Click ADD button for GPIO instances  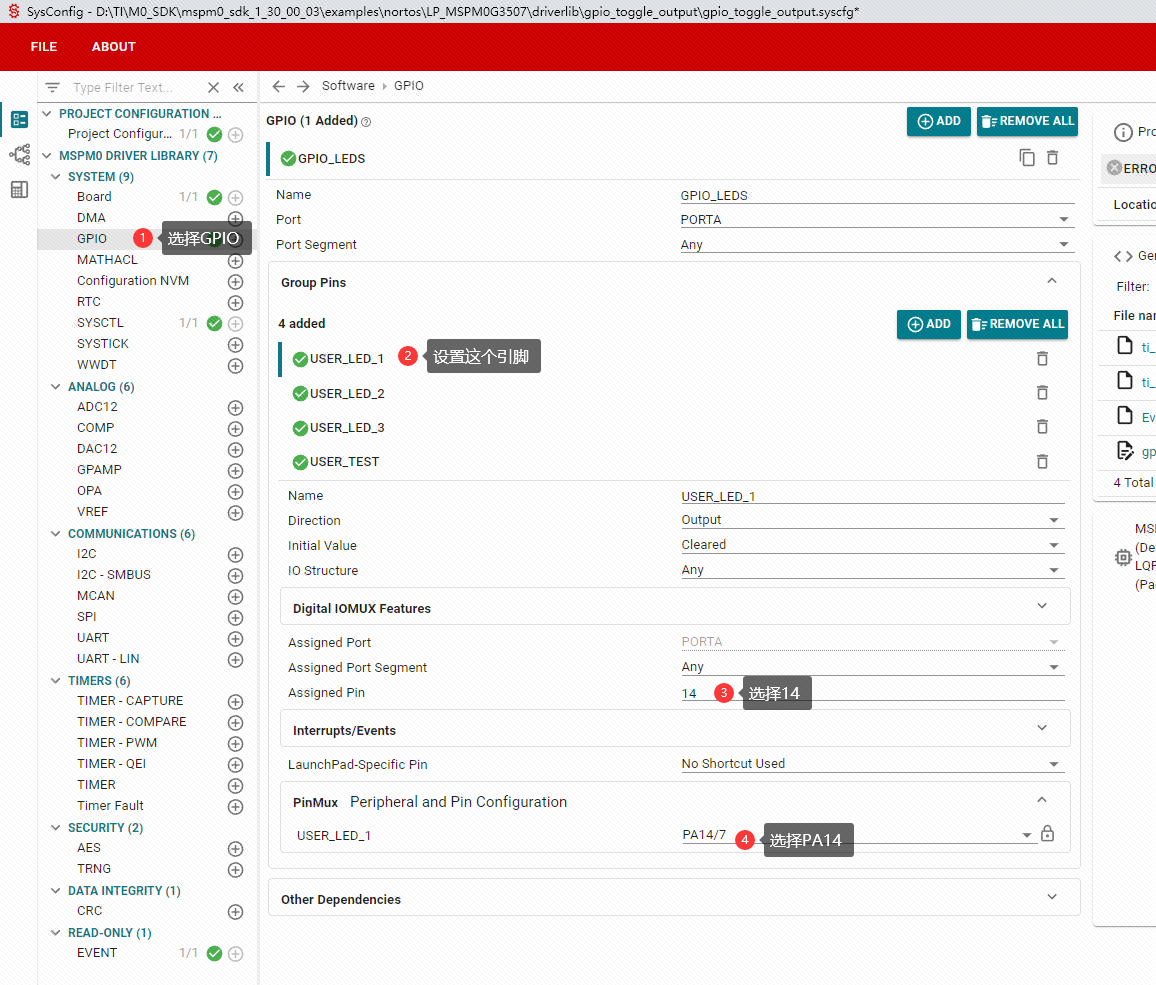tap(939, 121)
